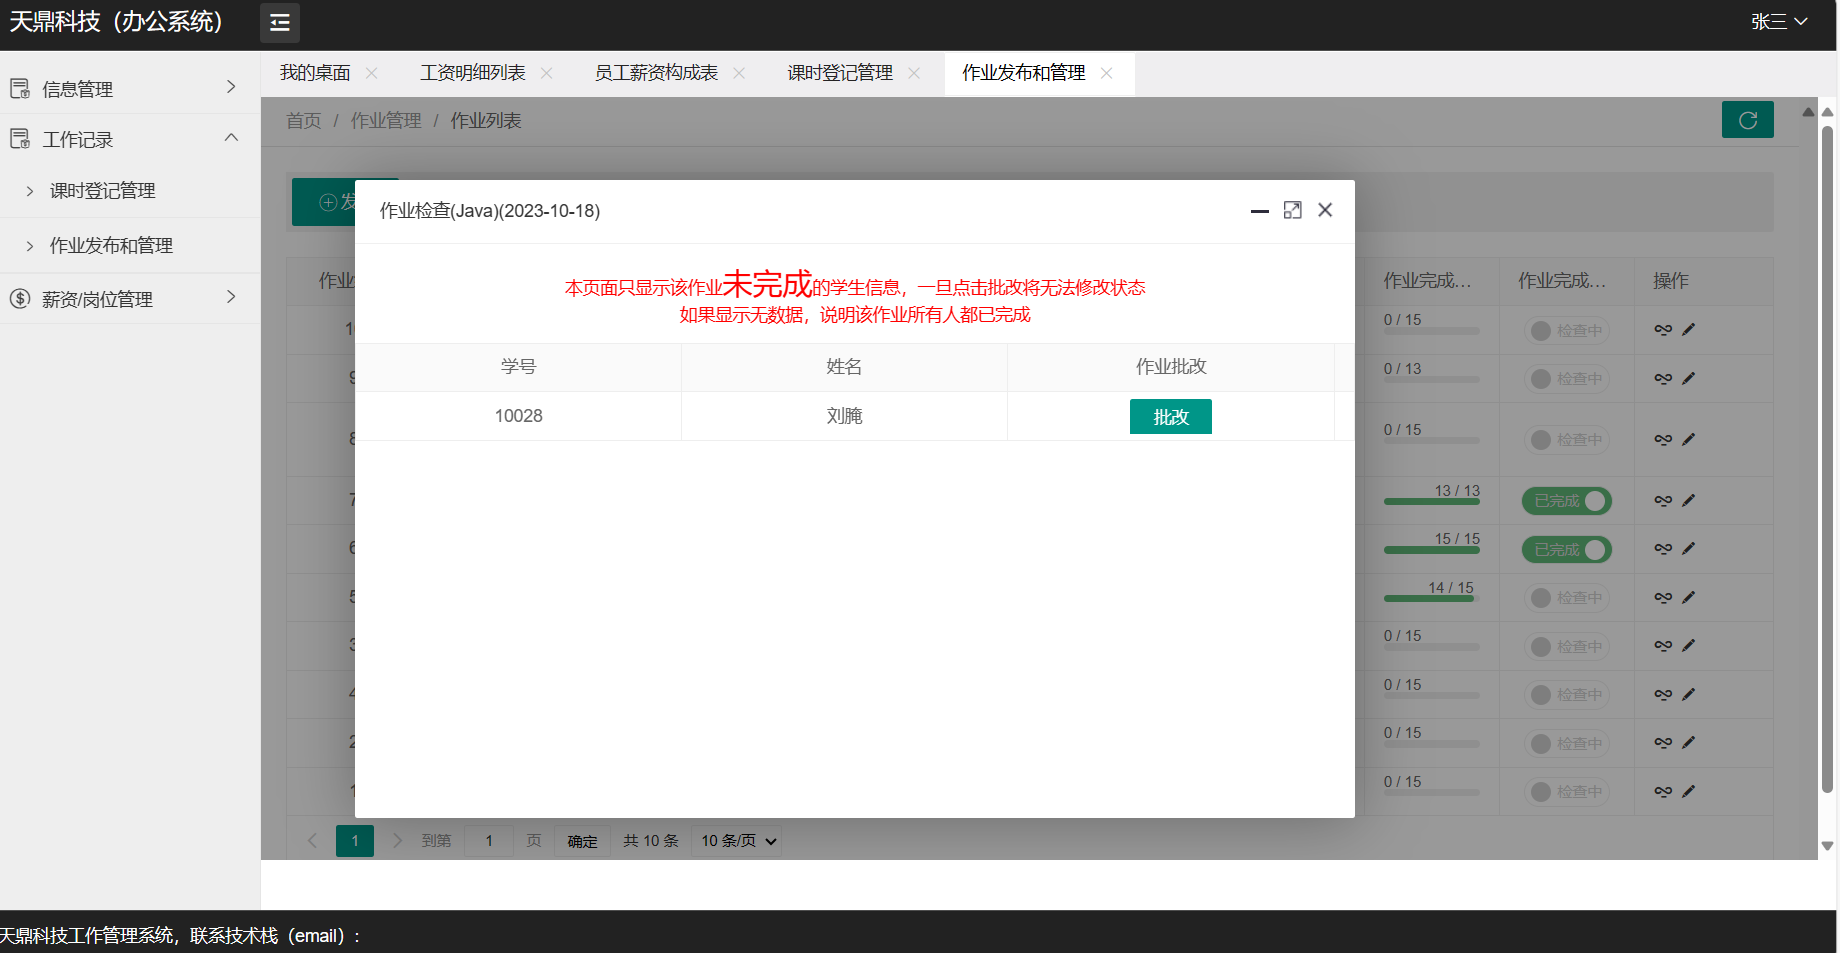Click link icon in the 0 / 13 row

pyautogui.click(x=1663, y=378)
